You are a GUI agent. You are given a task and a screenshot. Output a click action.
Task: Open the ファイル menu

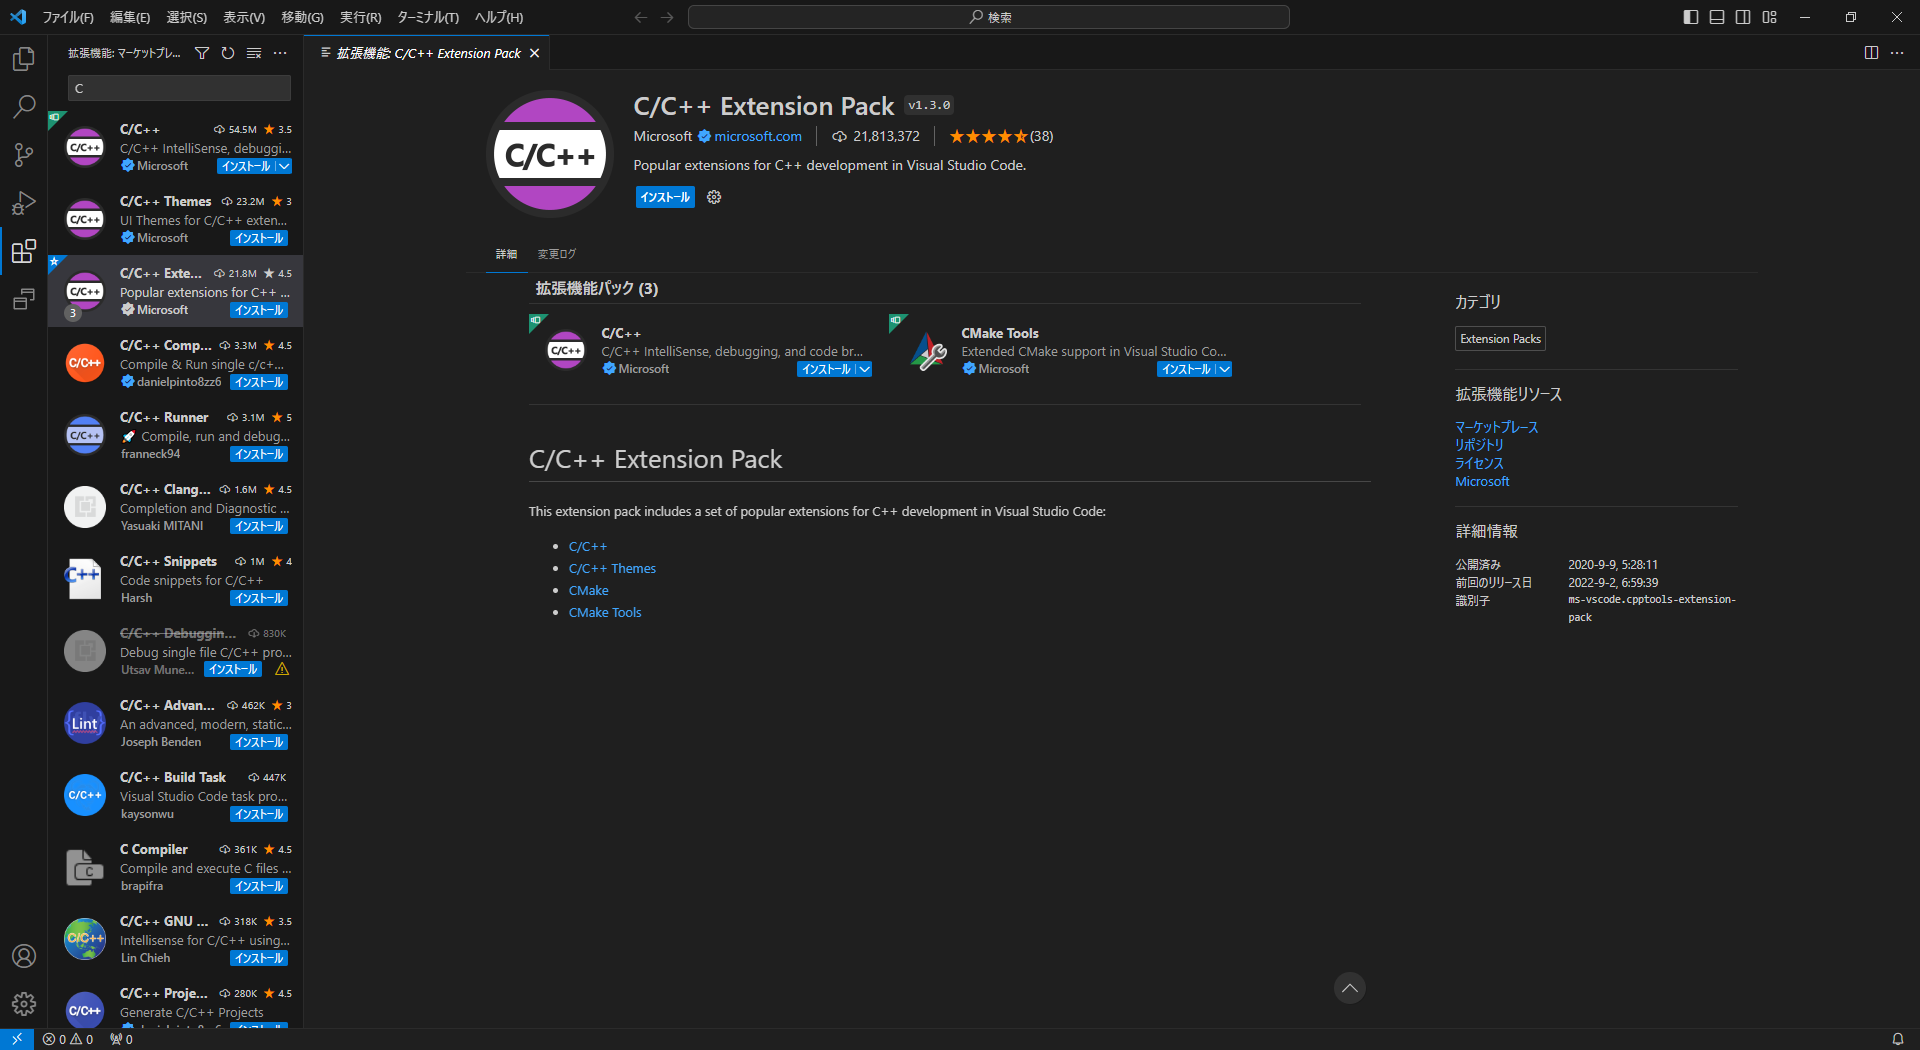pos(68,17)
